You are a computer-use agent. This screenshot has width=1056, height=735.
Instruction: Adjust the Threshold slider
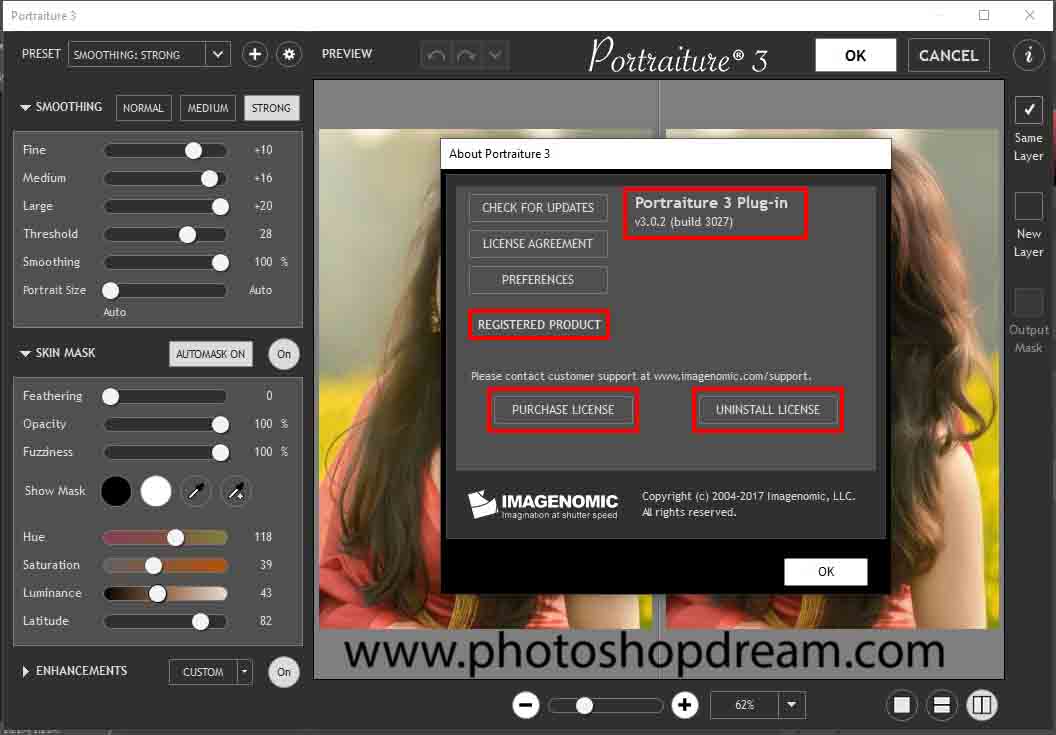[166, 234]
